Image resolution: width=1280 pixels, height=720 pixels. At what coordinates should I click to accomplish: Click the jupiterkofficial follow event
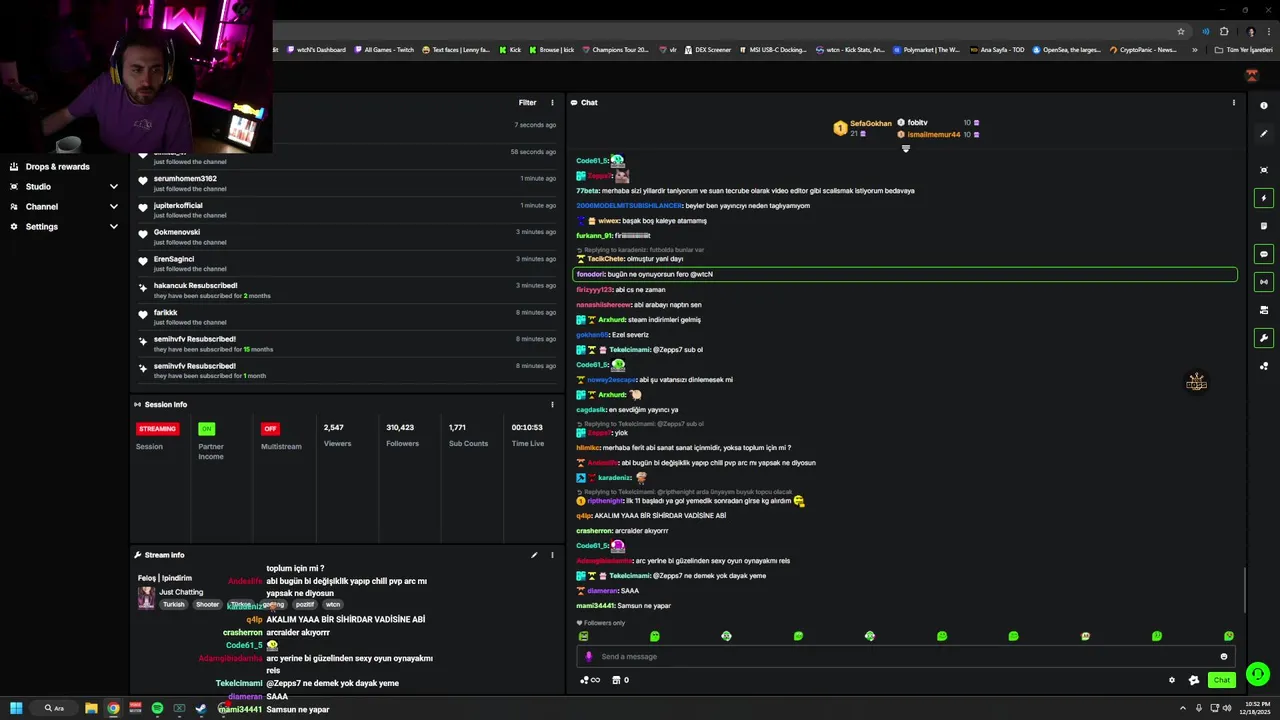click(x=348, y=210)
